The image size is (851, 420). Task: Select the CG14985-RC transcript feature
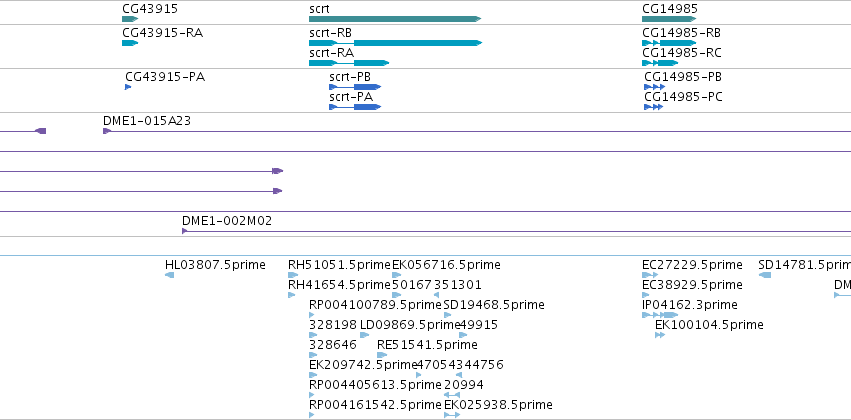(x=661, y=63)
